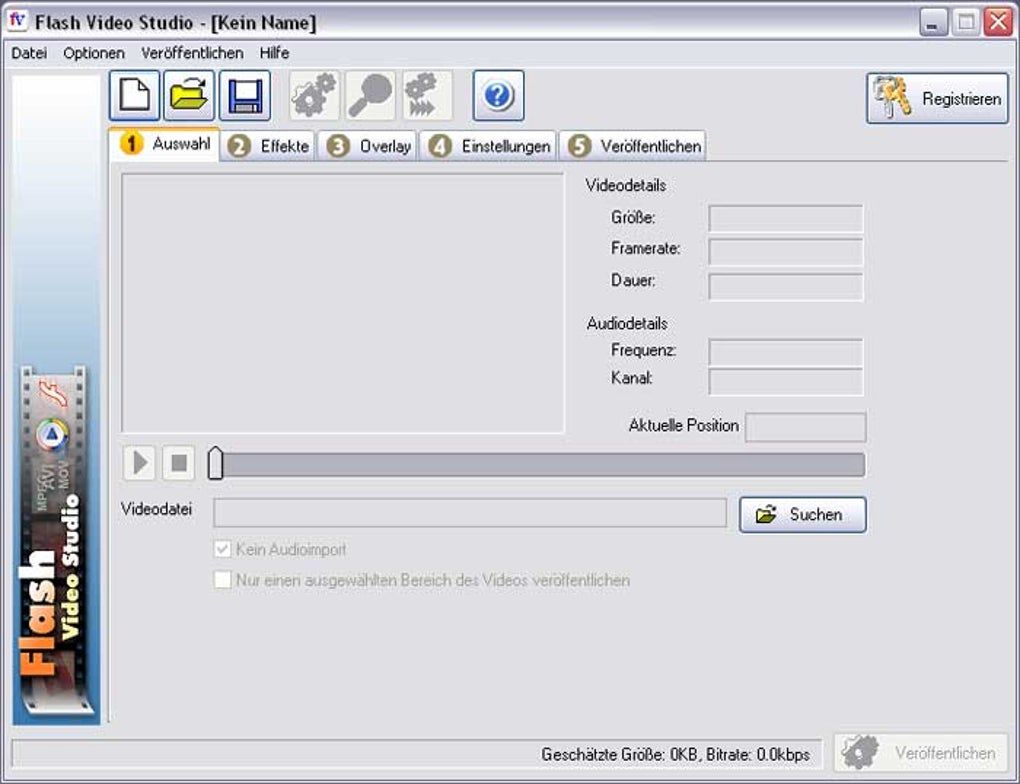The image size is (1020, 784).
Task: Enable the Kein Audioimport checkbox
Action: pos(222,549)
